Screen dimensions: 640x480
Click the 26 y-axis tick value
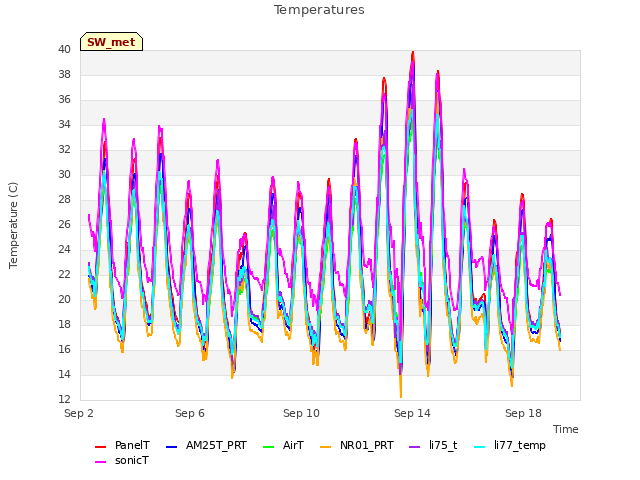pos(64,224)
